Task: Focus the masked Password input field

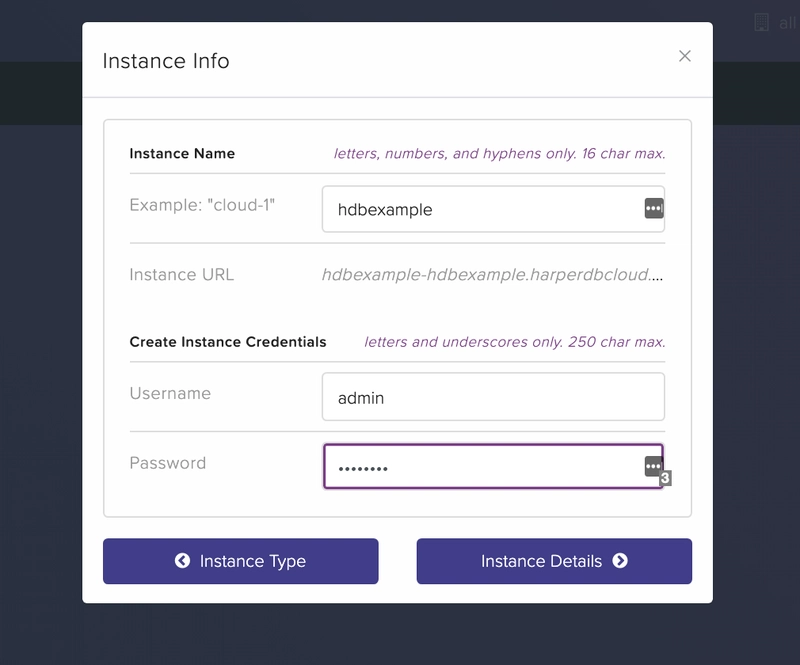Action: coord(493,466)
